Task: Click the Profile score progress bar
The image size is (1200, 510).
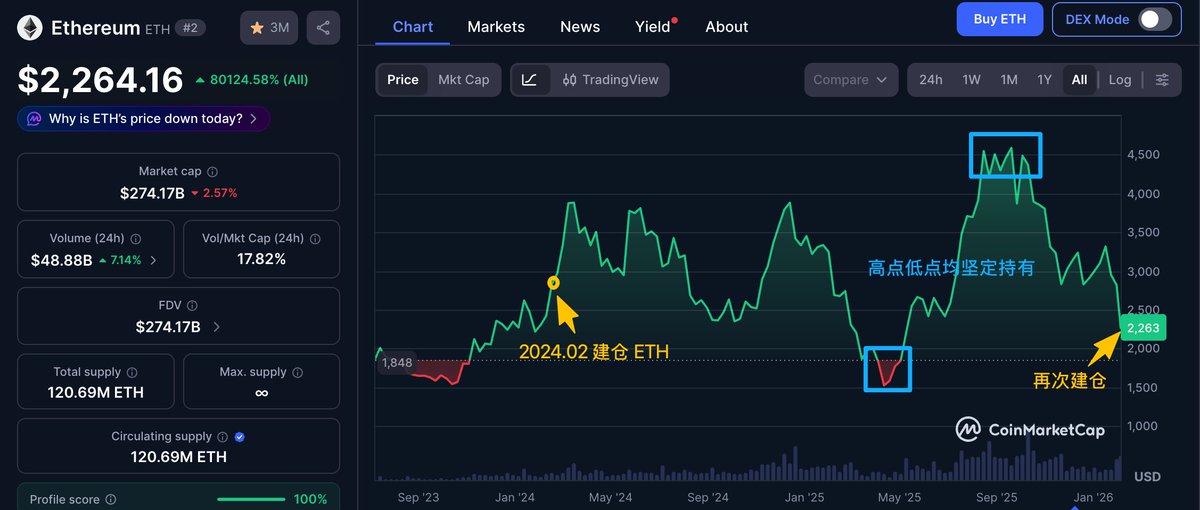Action: (251, 499)
